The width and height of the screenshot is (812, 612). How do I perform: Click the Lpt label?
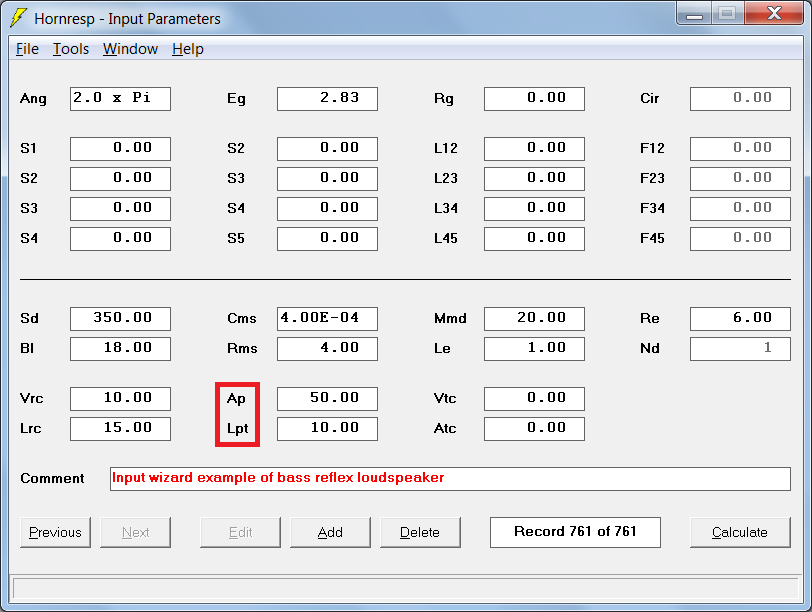[x=238, y=429]
